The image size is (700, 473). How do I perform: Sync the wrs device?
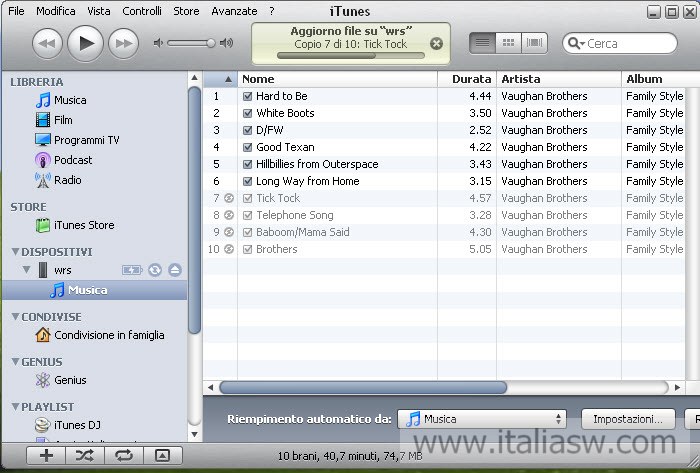click(155, 270)
